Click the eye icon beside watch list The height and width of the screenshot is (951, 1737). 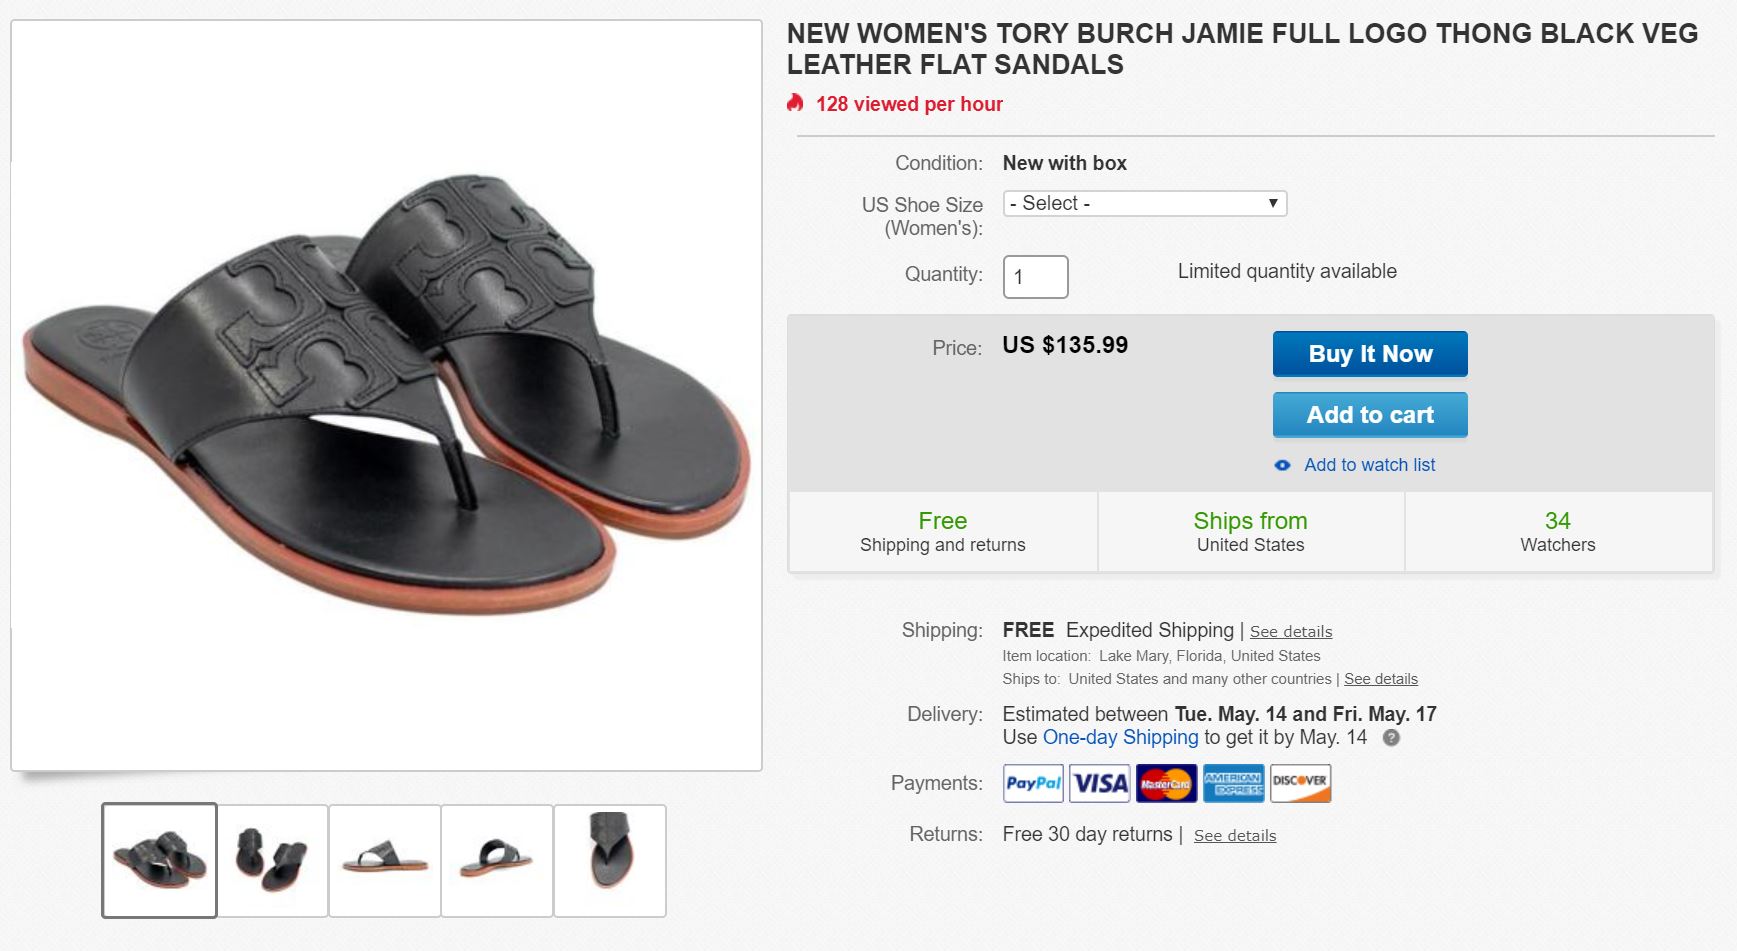[1282, 465]
